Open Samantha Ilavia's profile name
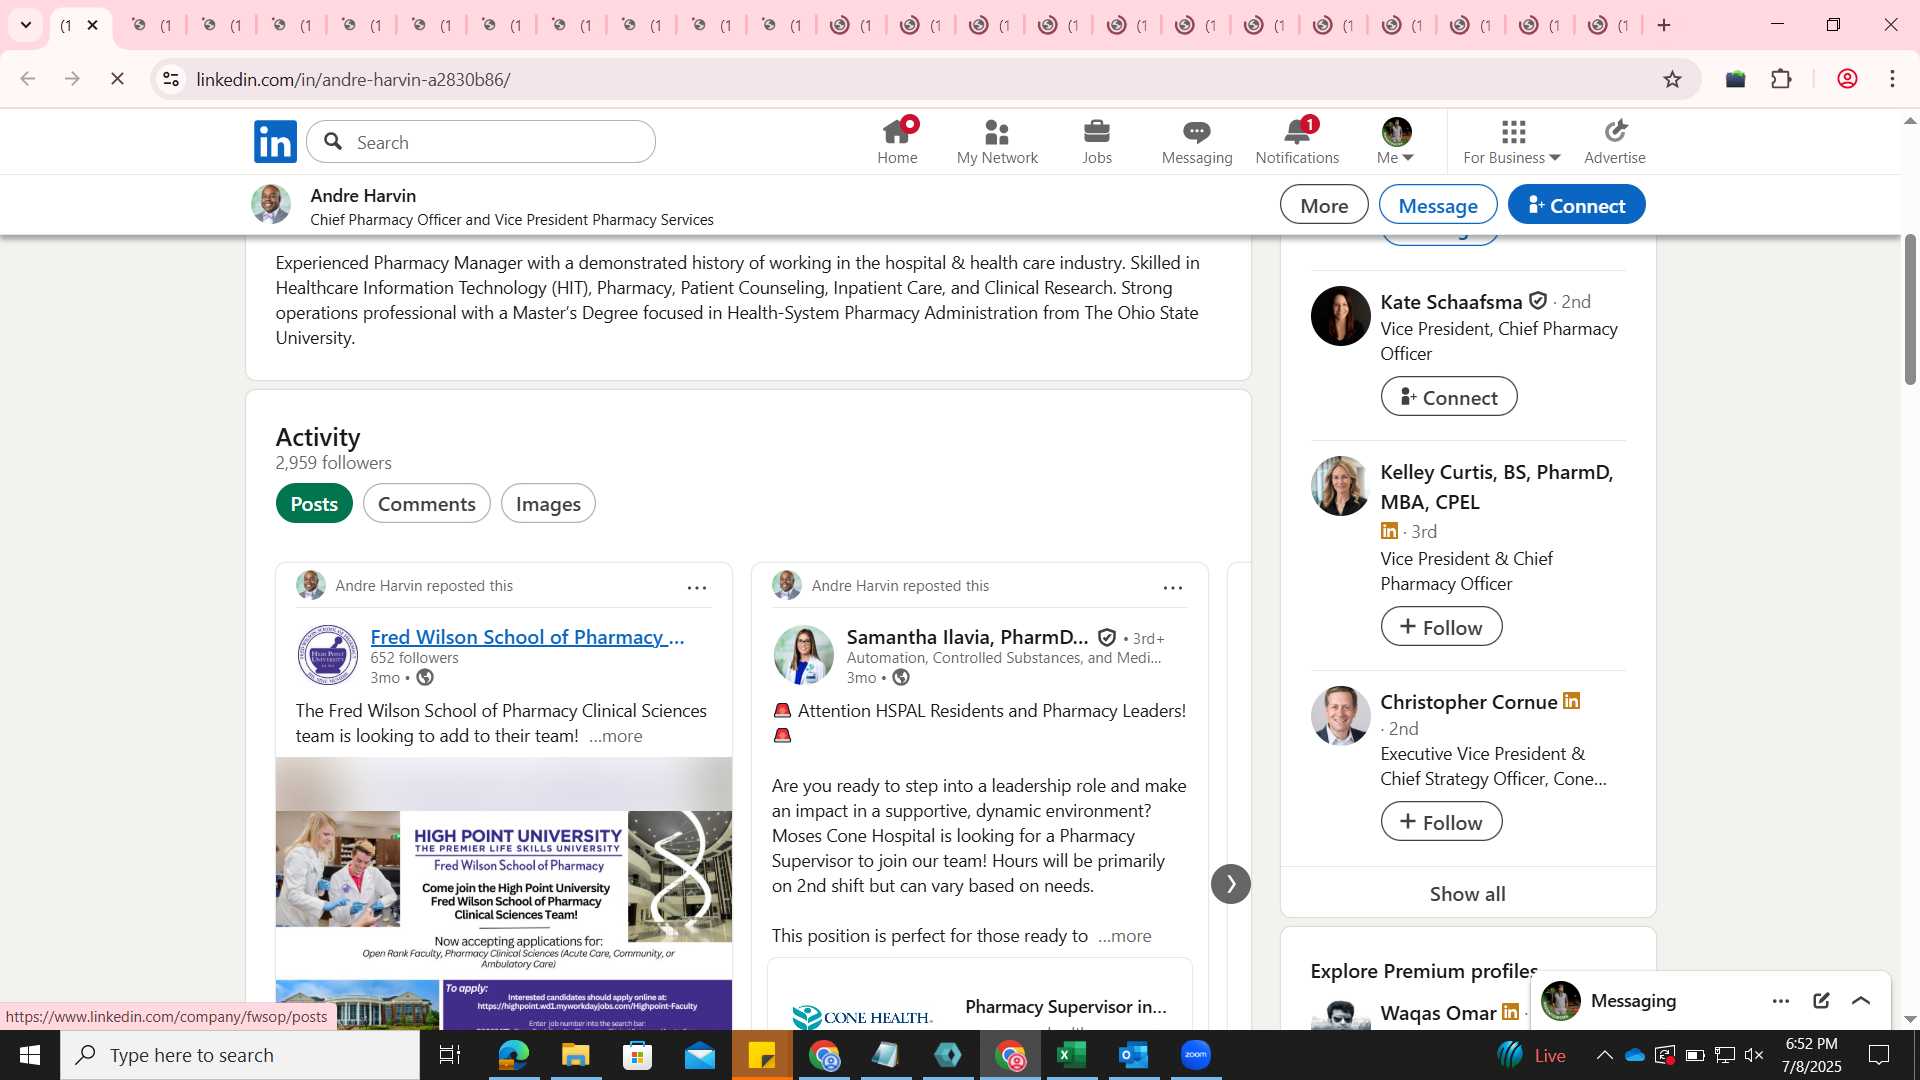1920x1080 pixels. pos(967,637)
